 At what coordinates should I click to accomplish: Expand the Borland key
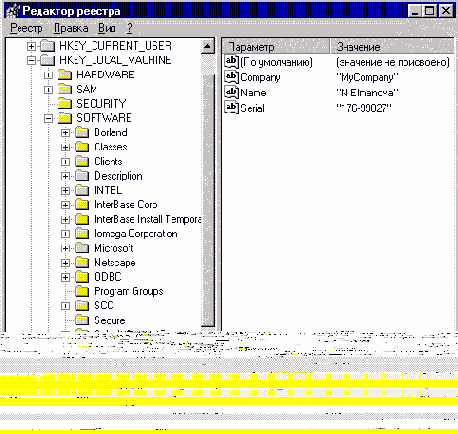tap(66, 133)
